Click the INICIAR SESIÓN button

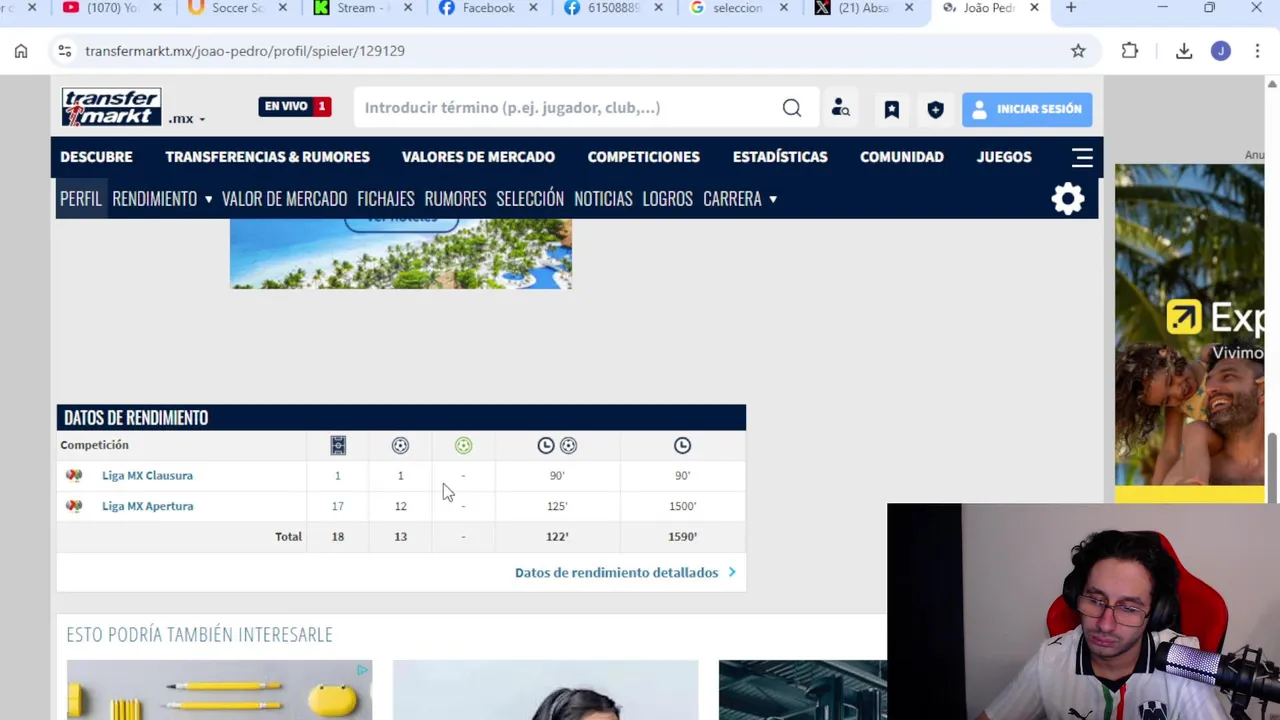click(1027, 109)
